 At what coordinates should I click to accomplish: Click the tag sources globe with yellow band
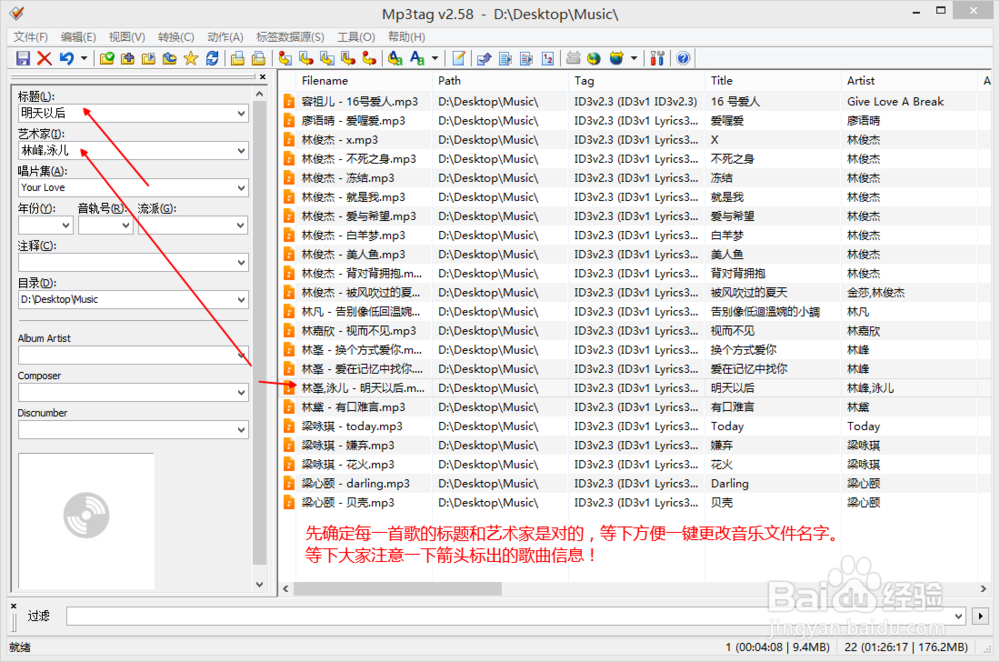coord(616,59)
